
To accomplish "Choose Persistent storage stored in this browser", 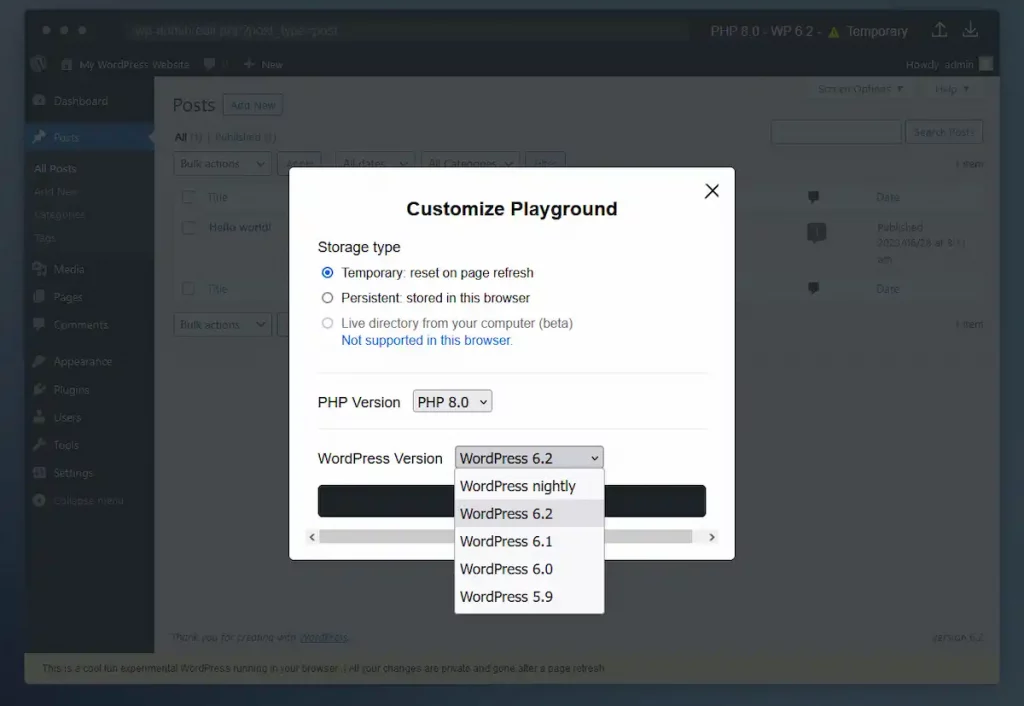I will pos(327,298).
